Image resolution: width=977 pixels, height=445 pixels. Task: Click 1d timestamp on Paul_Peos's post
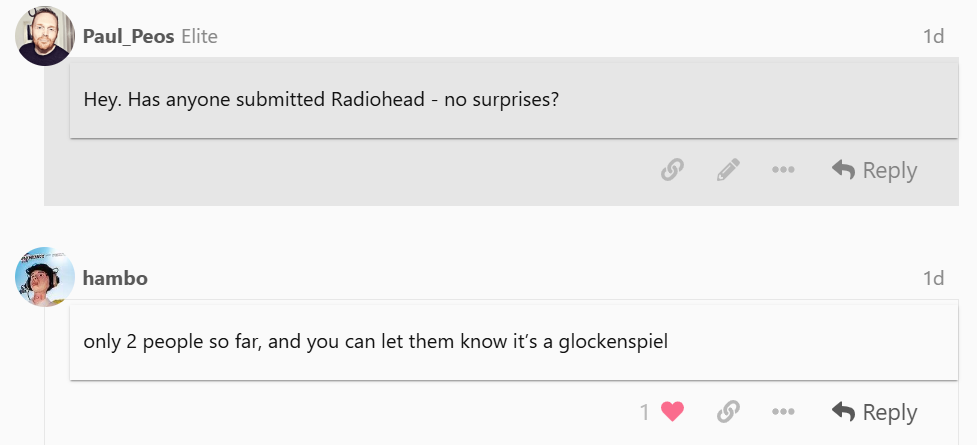[933, 36]
